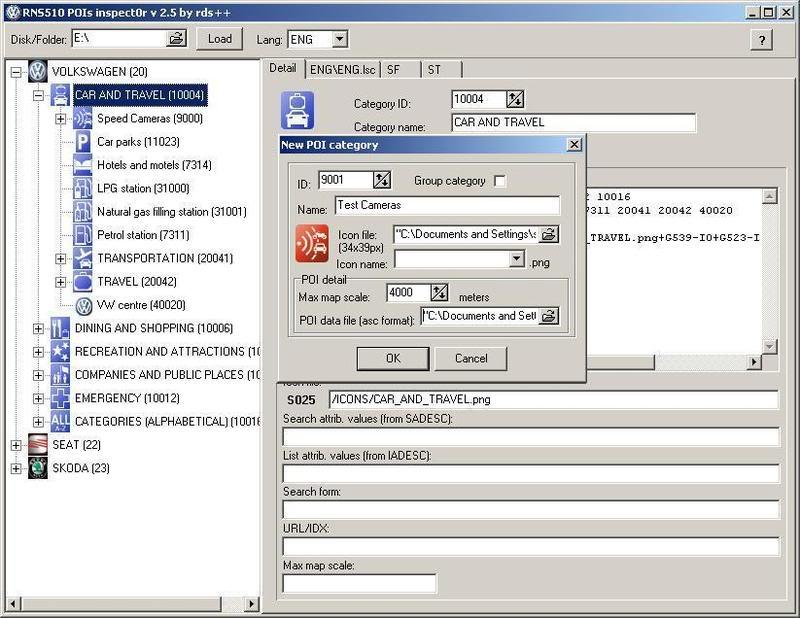Click the text area vertical scroll up arrow

pyautogui.click(x=770, y=195)
